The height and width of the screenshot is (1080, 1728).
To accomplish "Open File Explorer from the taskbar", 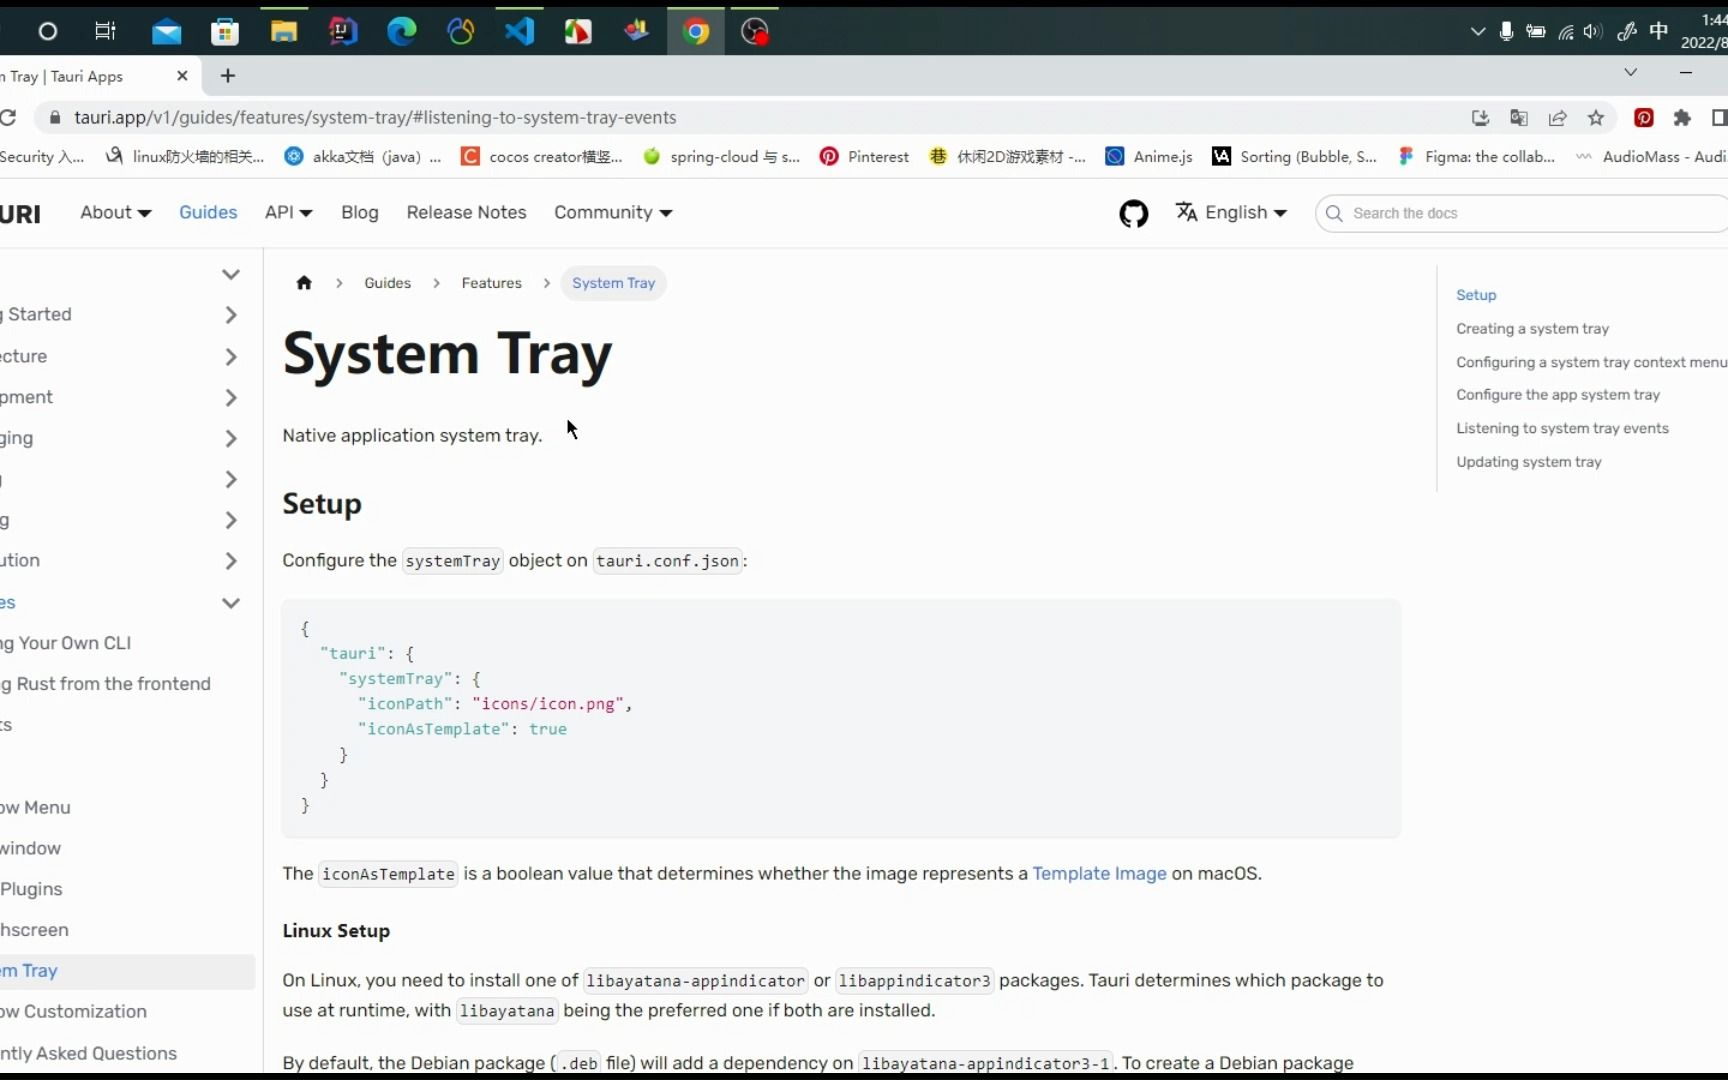I will [x=284, y=32].
